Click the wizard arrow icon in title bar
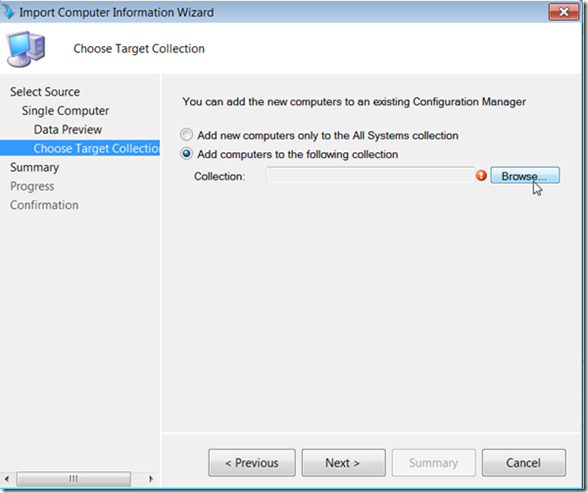The image size is (588, 493). point(8,12)
